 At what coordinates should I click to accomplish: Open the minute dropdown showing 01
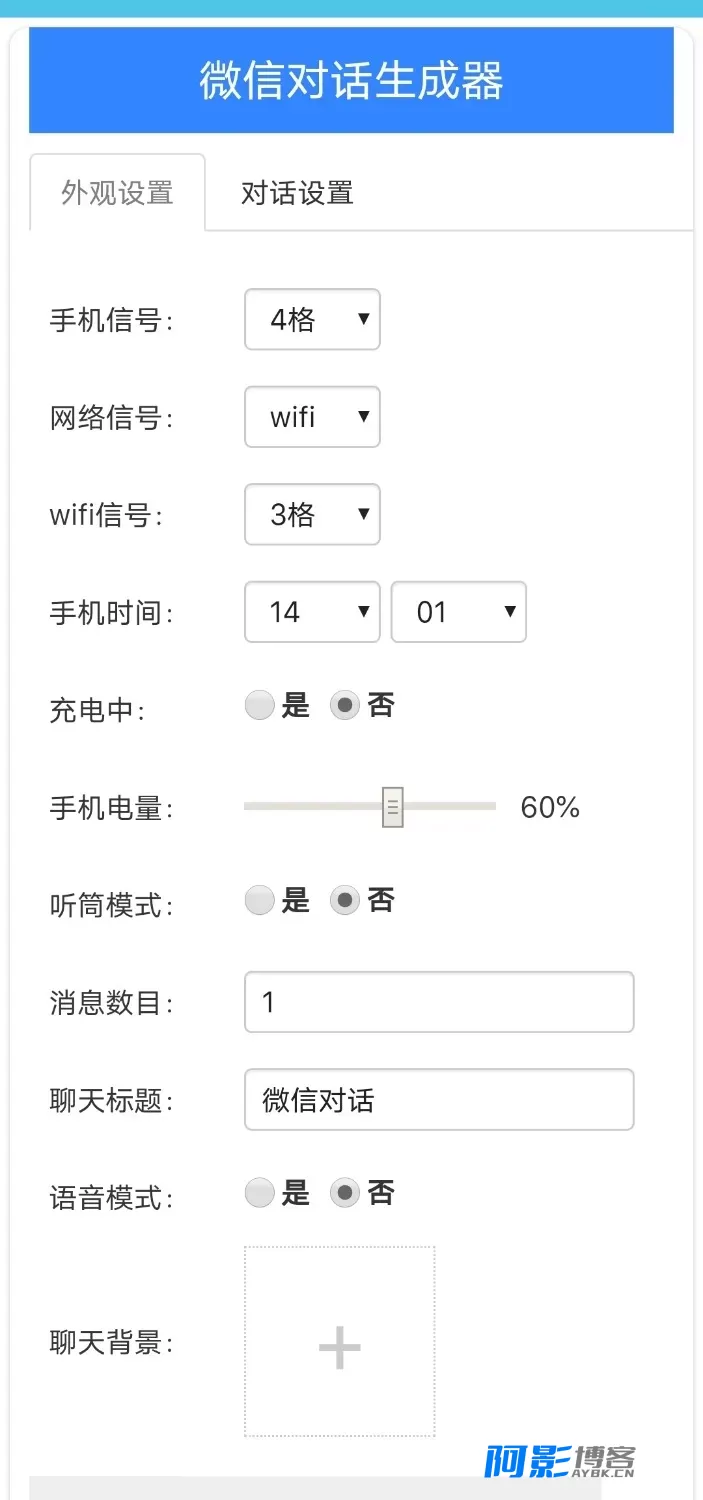(458, 612)
